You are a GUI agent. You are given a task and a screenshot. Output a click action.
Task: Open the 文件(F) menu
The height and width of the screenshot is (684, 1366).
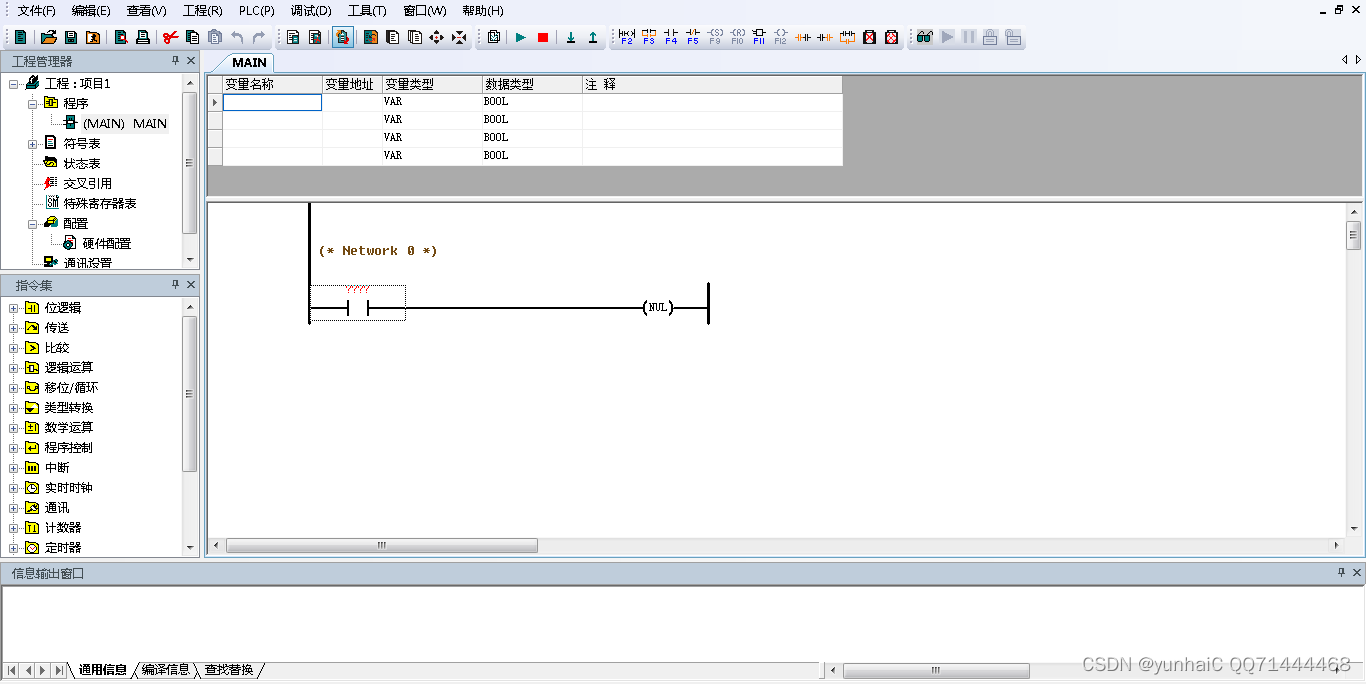pos(36,11)
